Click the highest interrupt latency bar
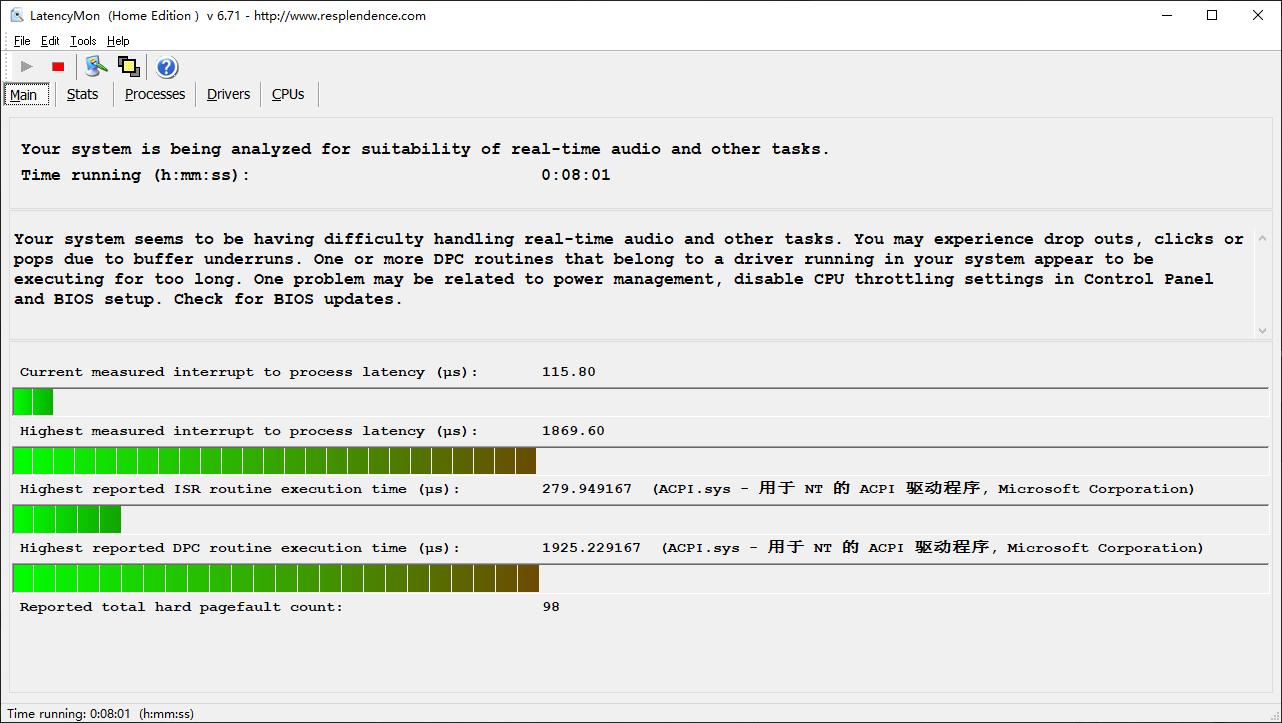 point(640,461)
